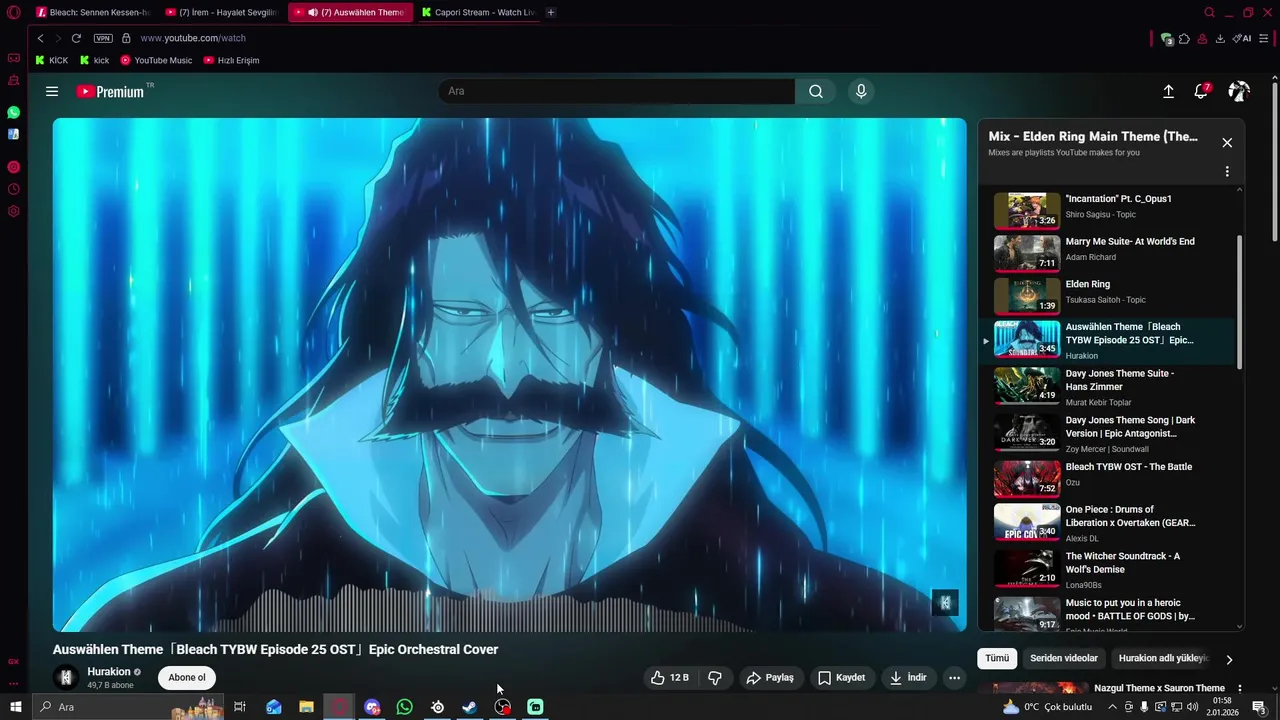Image resolution: width=1280 pixels, height=720 pixels.
Task: Open more actions ellipsis under video
Action: tap(954, 677)
